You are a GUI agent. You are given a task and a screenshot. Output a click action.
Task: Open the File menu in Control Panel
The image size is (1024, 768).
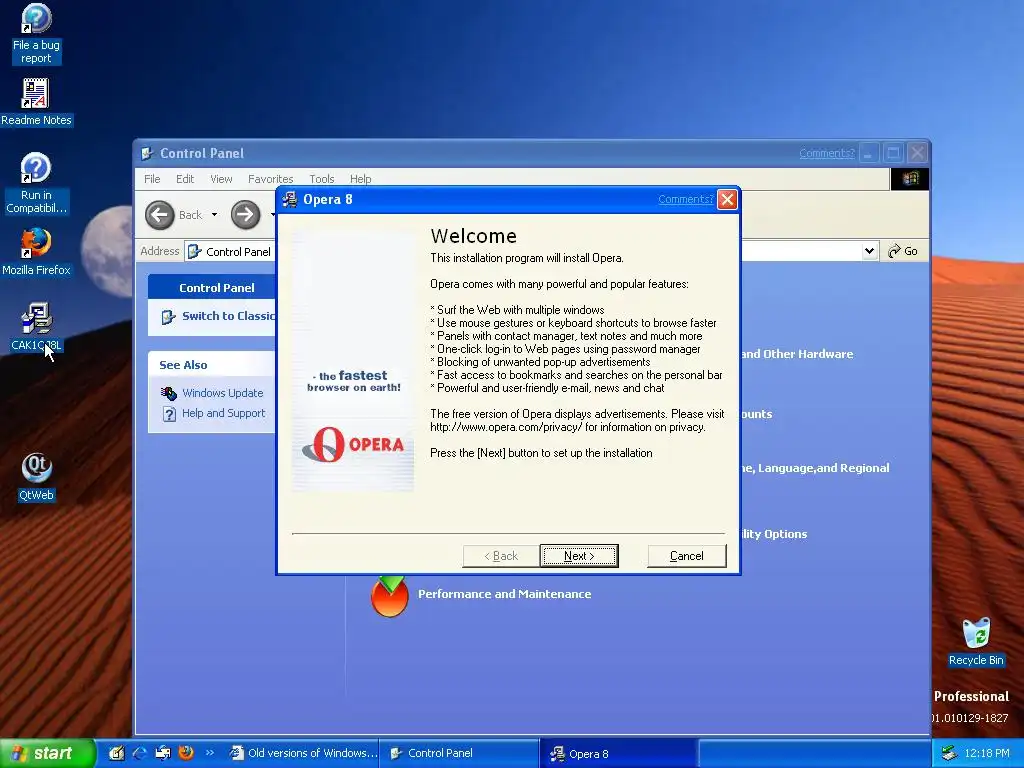152,179
